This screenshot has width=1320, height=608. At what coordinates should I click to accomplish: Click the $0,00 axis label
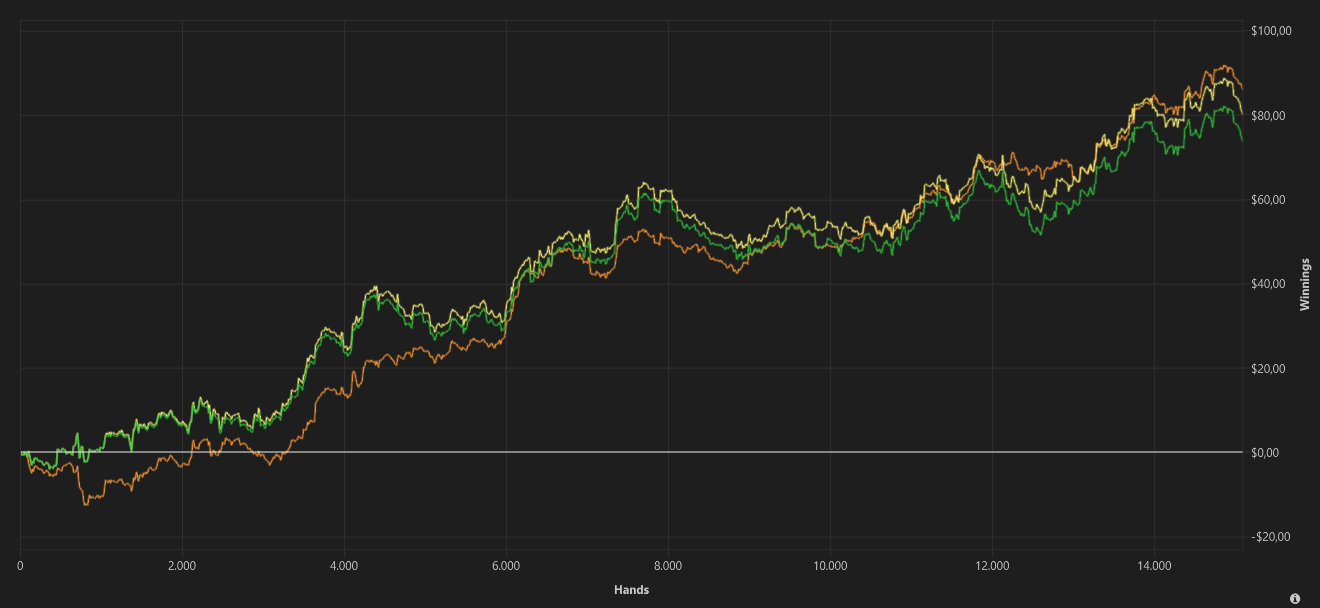[x=1266, y=453]
